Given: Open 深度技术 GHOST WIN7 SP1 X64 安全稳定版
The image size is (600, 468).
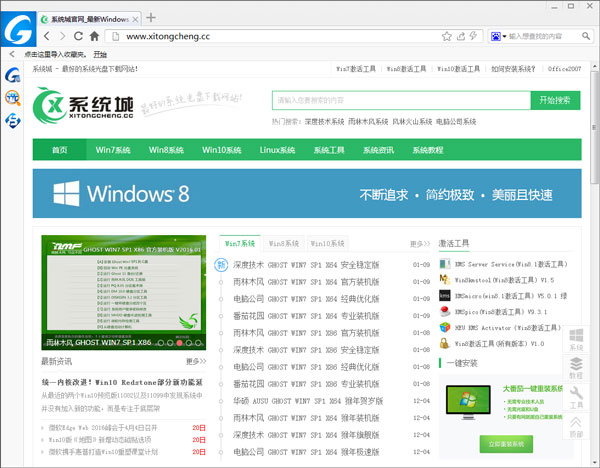Looking at the screenshot, I should pos(306,265).
